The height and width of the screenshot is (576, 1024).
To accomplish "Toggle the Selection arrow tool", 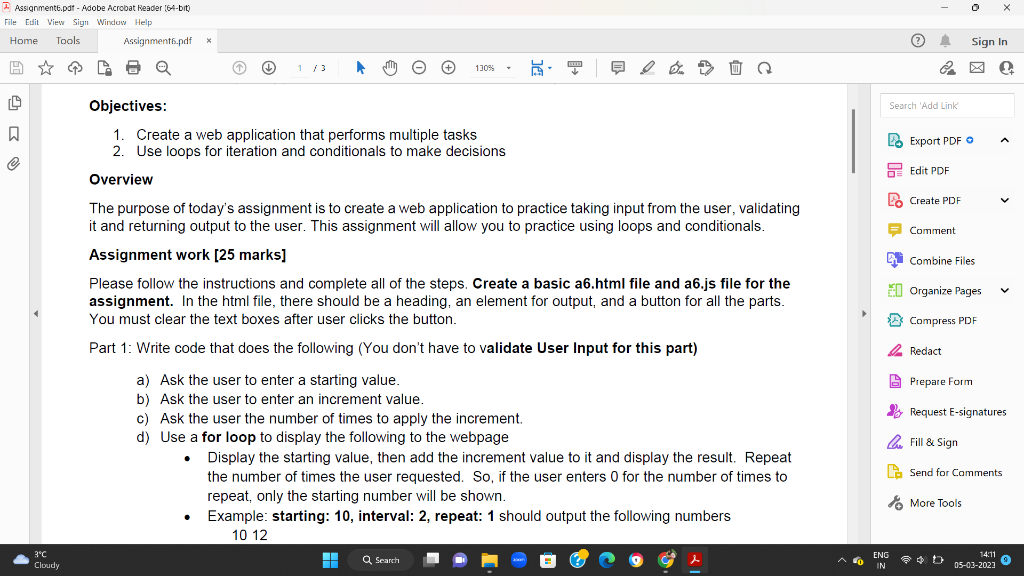I will pos(360,67).
